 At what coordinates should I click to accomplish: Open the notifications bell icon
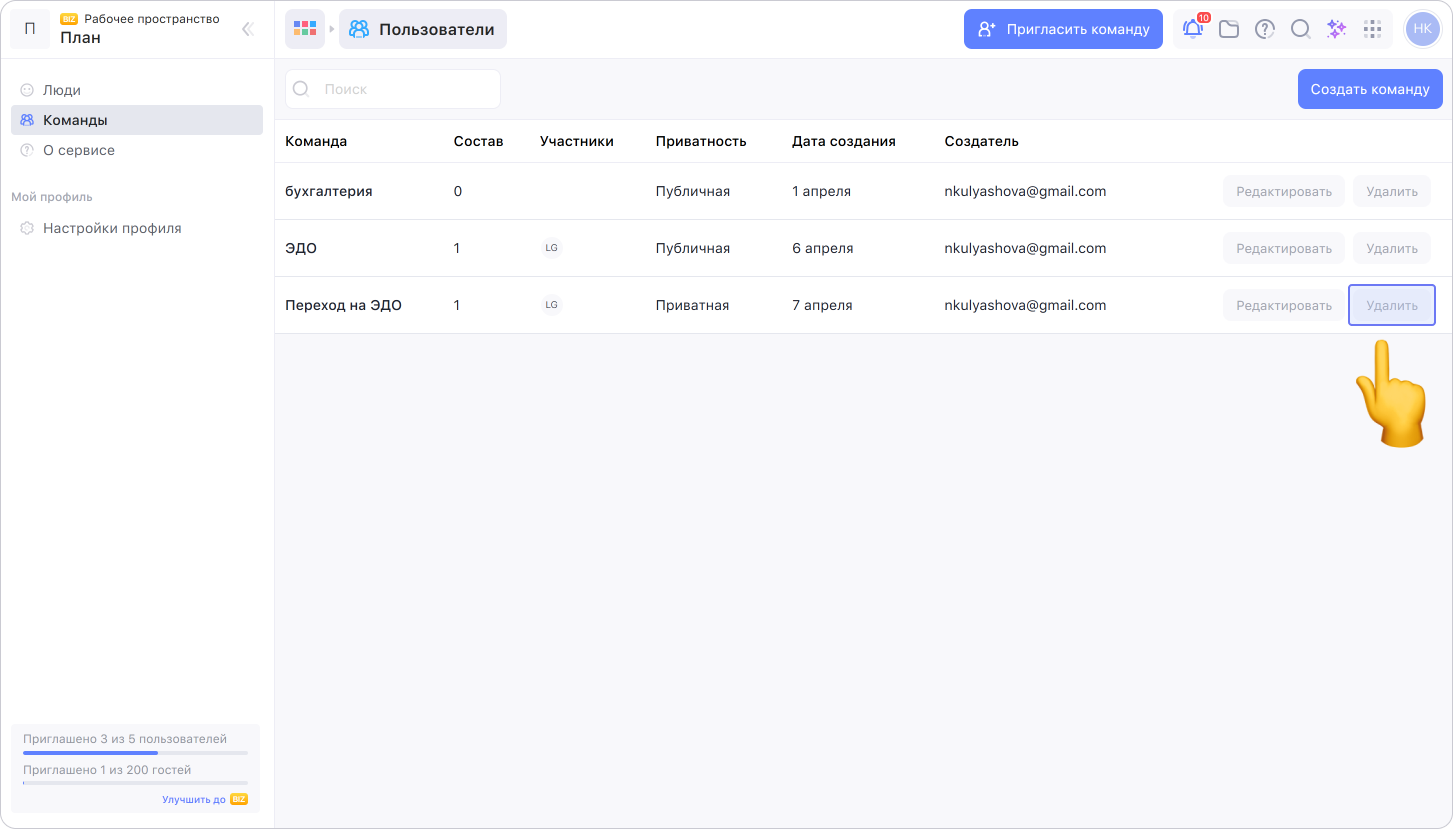[x=1193, y=29]
